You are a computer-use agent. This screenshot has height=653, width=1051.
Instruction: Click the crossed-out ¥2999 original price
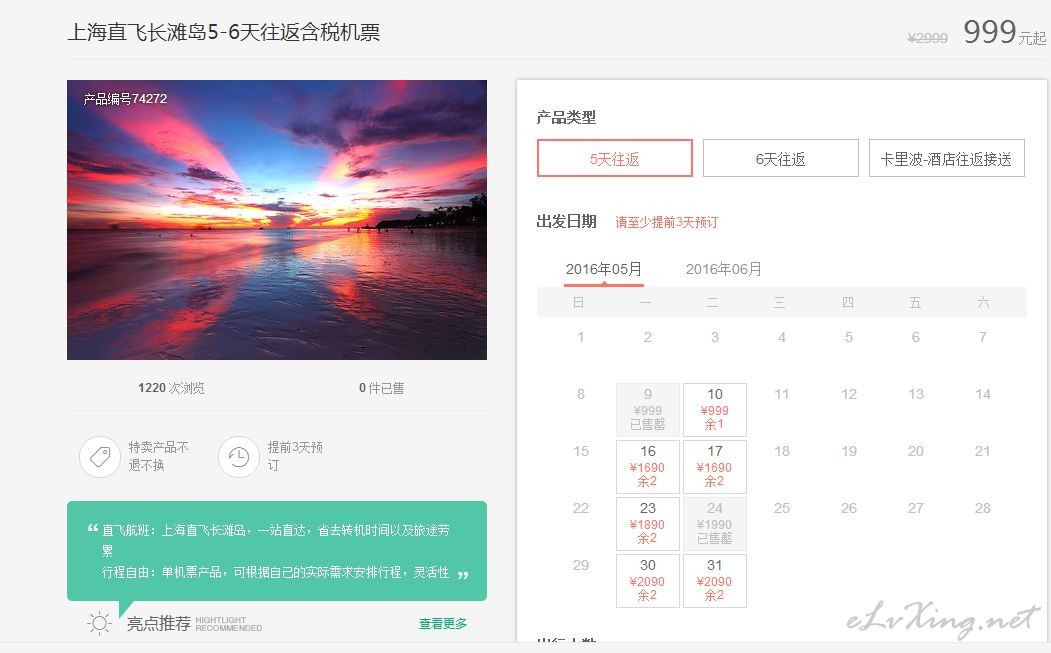(x=928, y=38)
